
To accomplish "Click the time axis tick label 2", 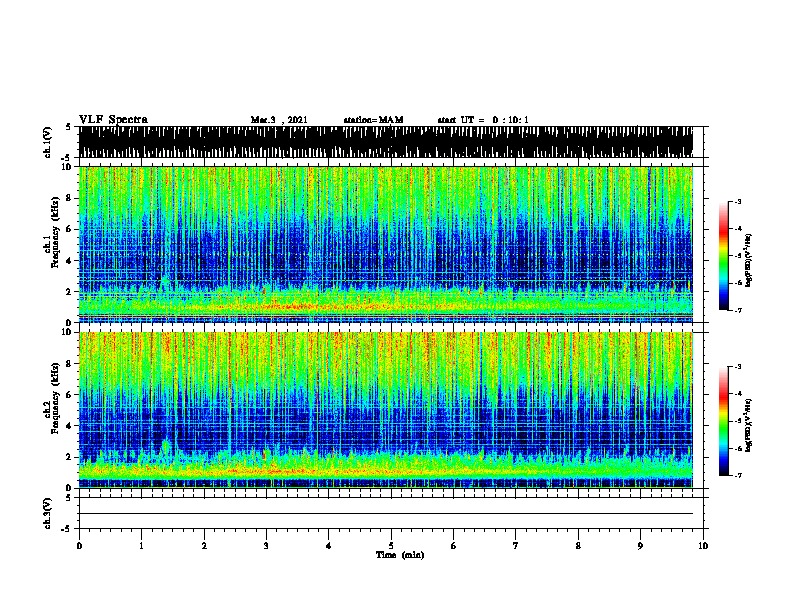I will 204,546.
